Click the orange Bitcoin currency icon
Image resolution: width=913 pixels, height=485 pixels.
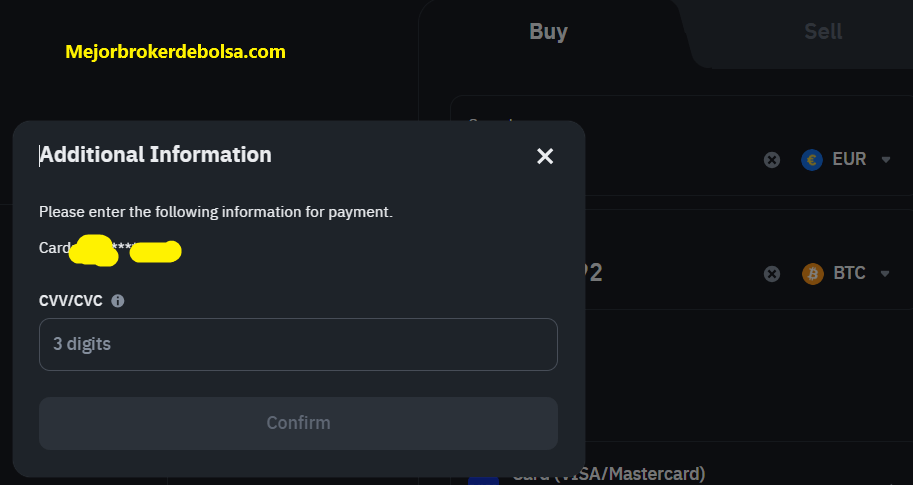[813, 274]
